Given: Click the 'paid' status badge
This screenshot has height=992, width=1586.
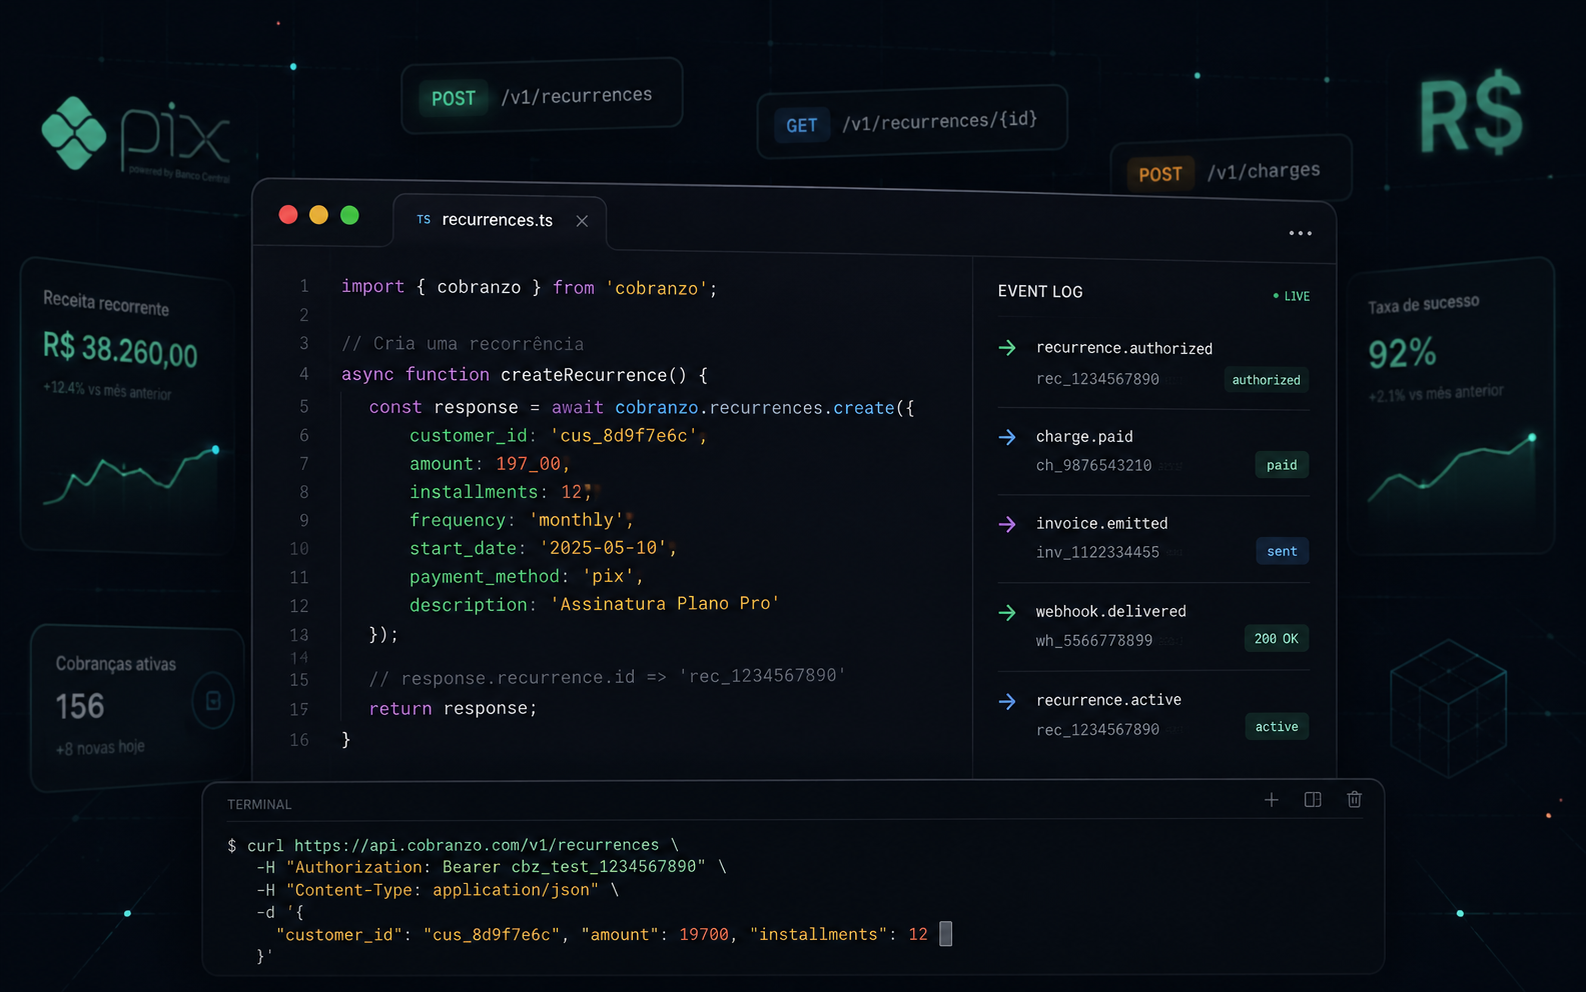Looking at the screenshot, I should point(1281,465).
